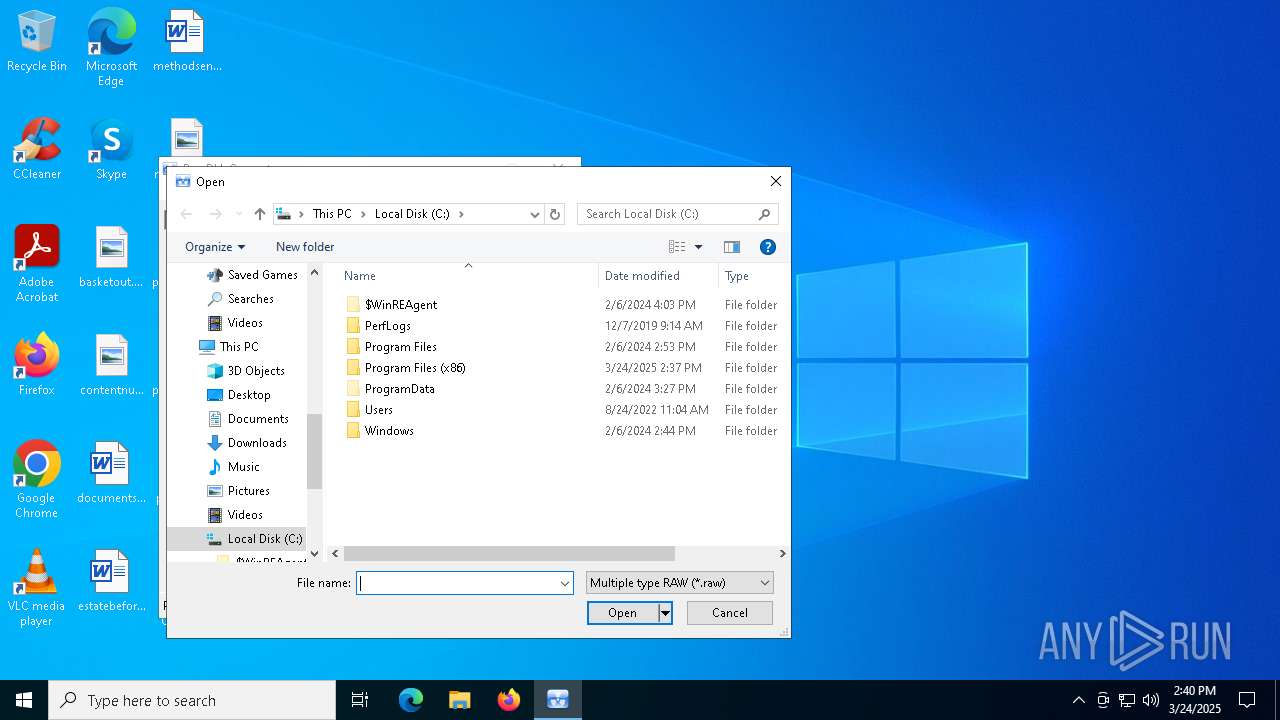
Task: Open Firefox from the taskbar
Action: click(509, 700)
